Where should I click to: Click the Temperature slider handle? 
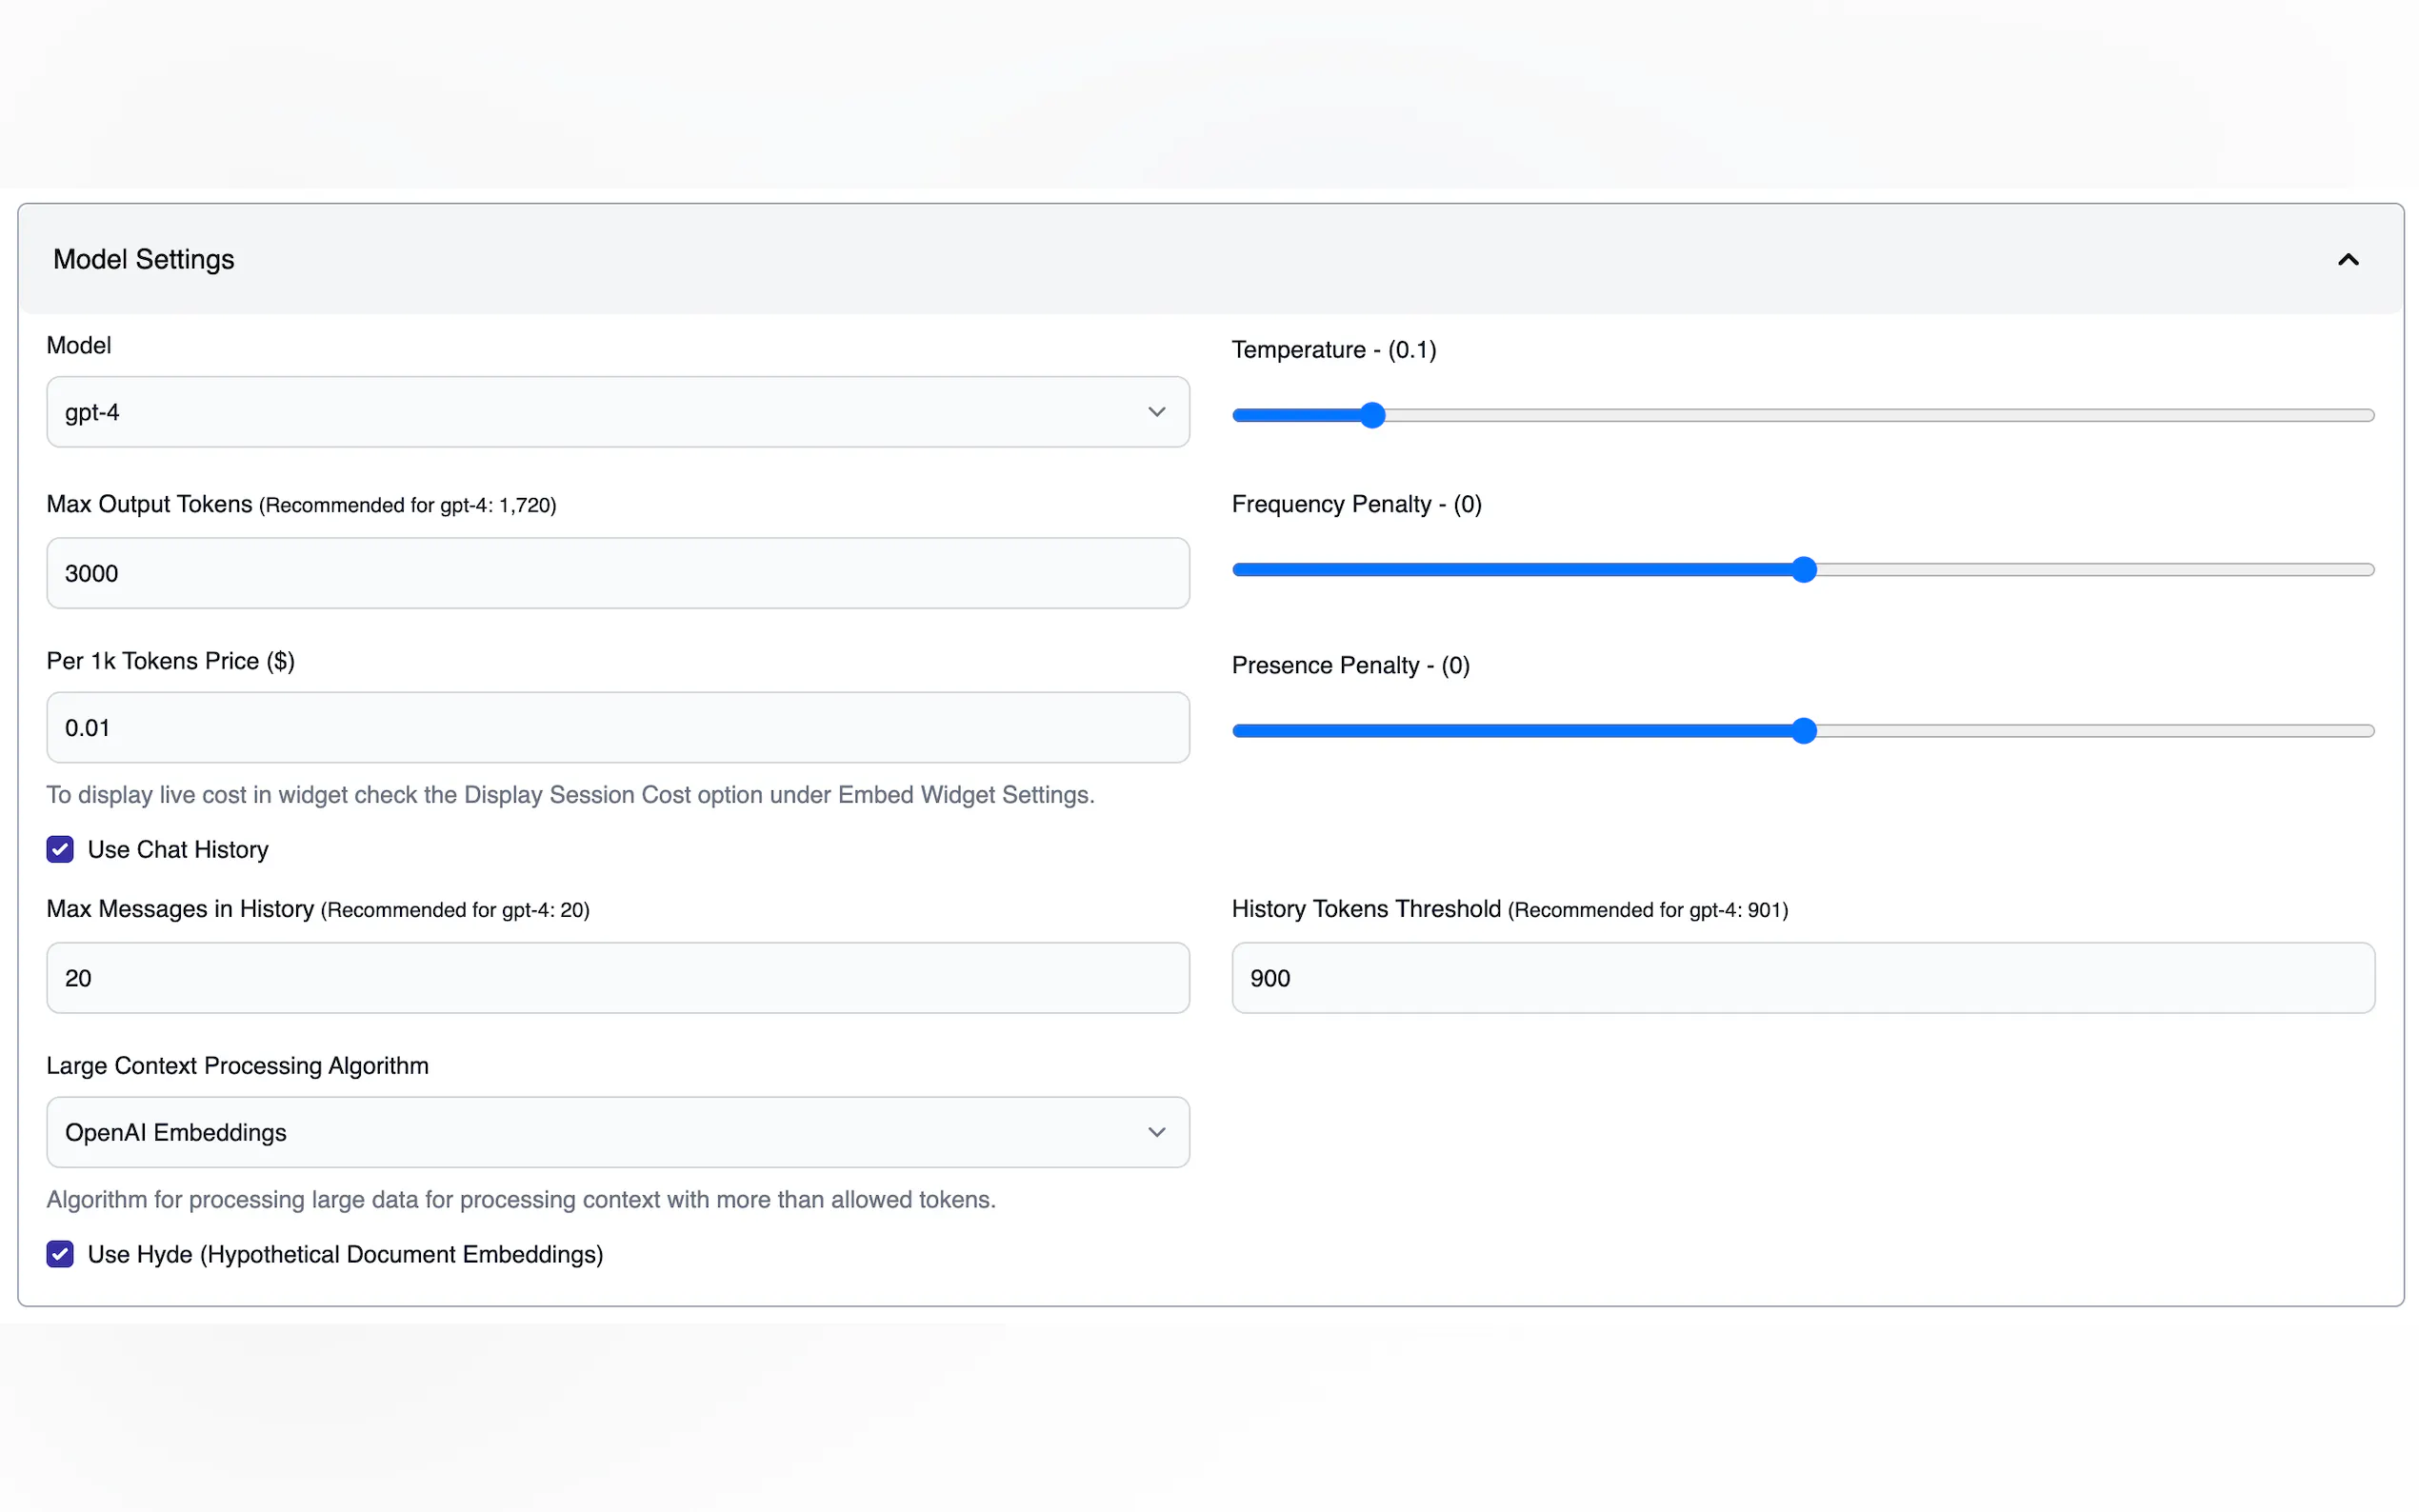pyautogui.click(x=1372, y=415)
